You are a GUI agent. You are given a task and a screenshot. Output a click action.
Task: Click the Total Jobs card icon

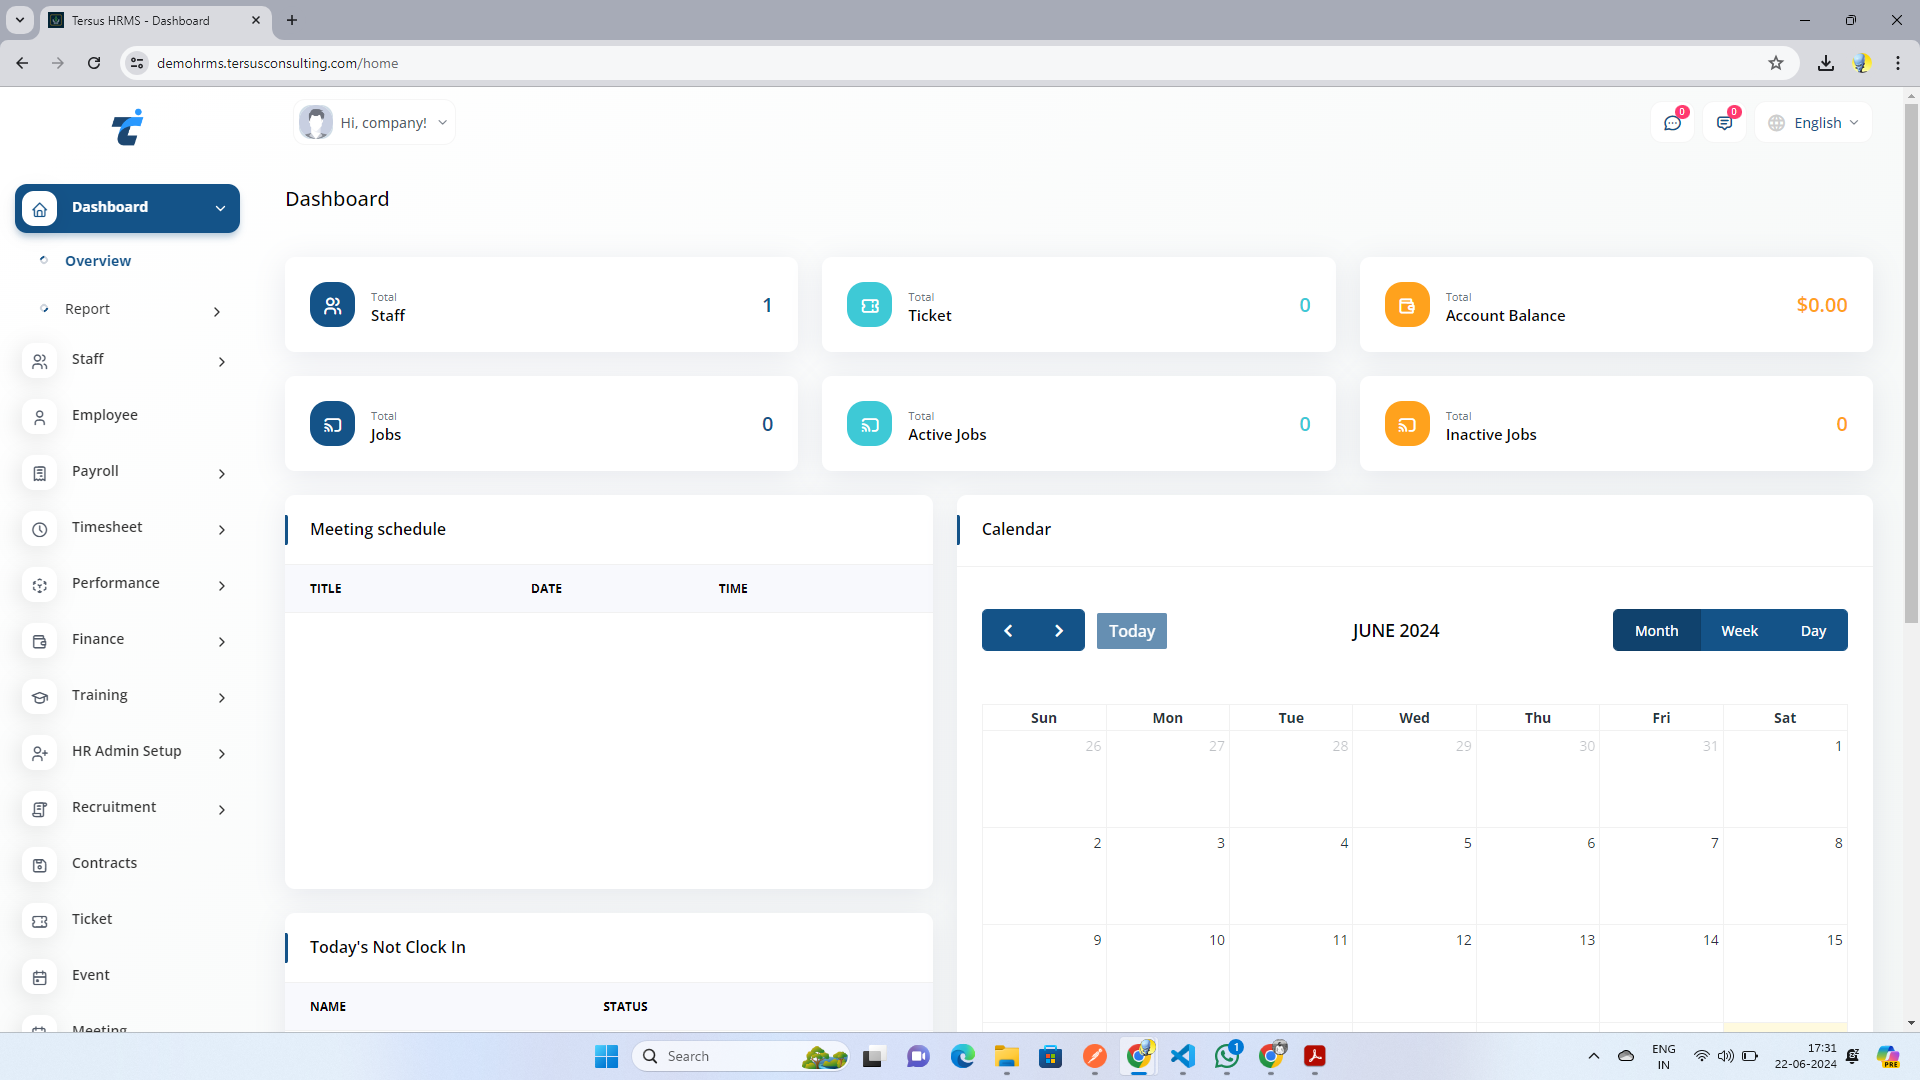click(332, 424)
